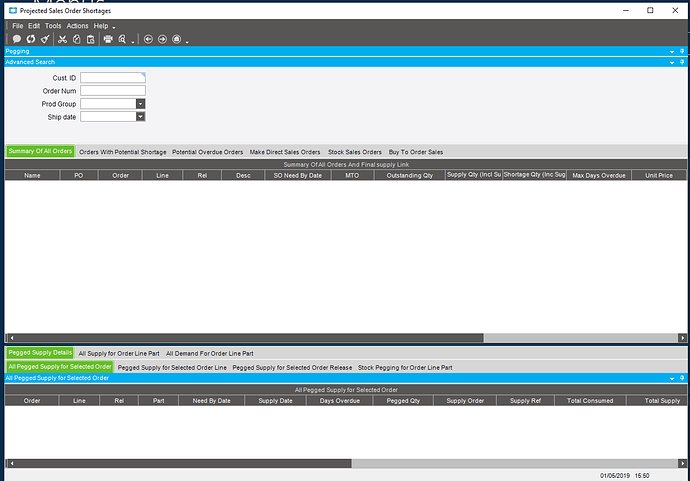Click the Cut scissors icon
This screenshot has height=481, width=690.
62,39
